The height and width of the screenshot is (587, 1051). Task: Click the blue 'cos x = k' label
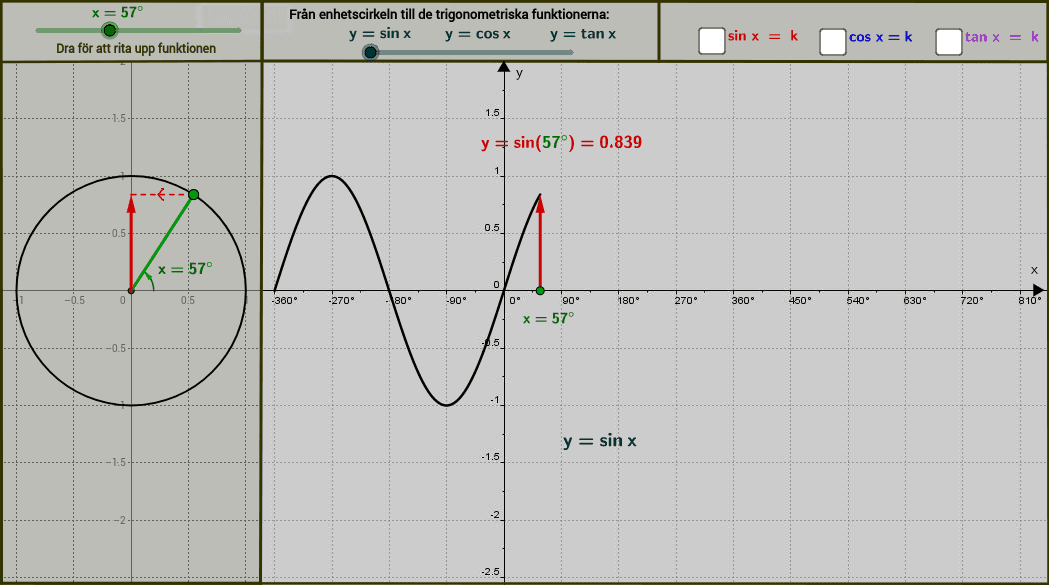pyautogui.click(x=881, y=38)
